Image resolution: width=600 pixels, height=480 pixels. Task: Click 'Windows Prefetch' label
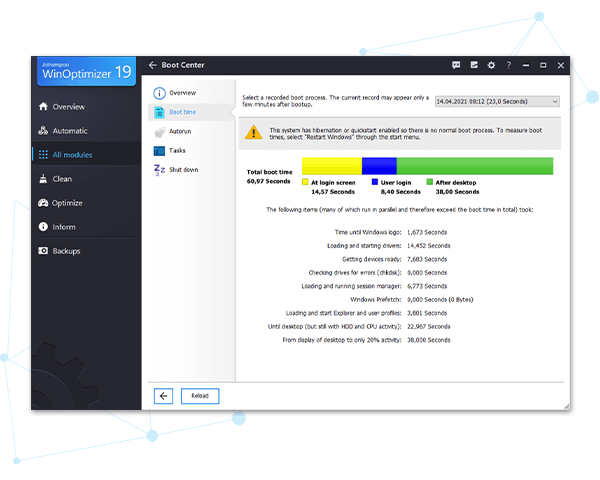tap(376, 300)
